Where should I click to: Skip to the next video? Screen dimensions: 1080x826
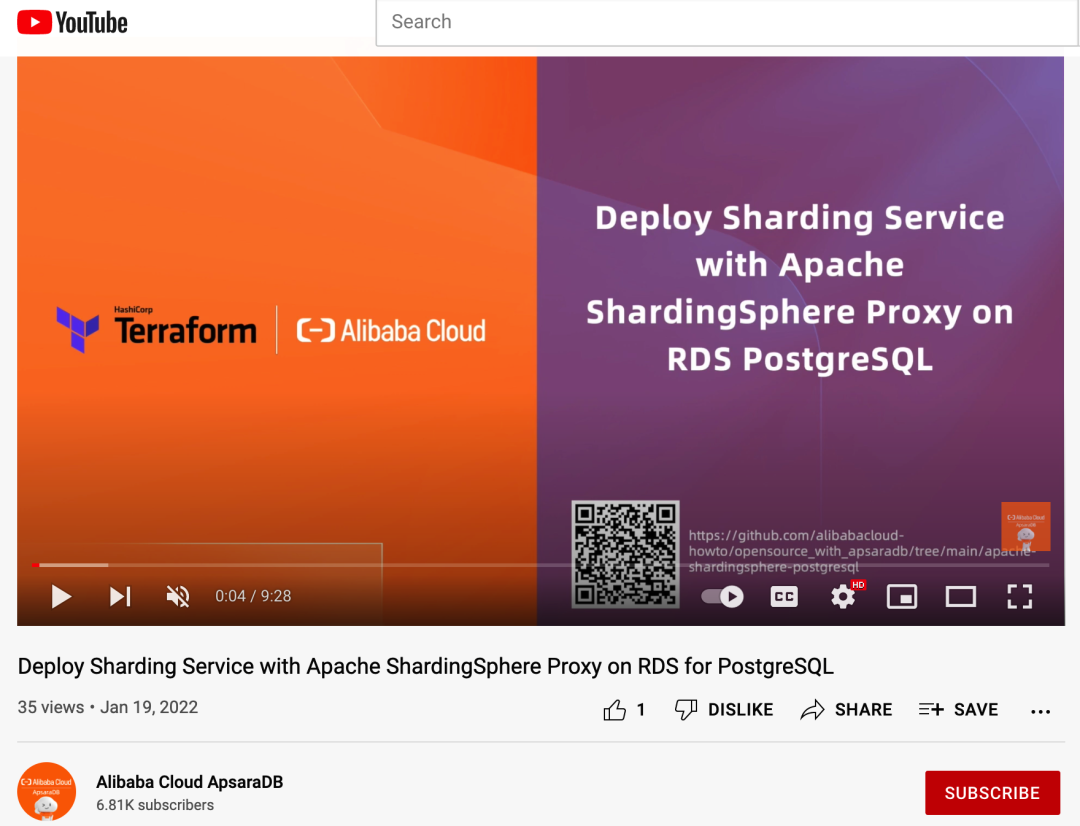click(x=120, y=597)
